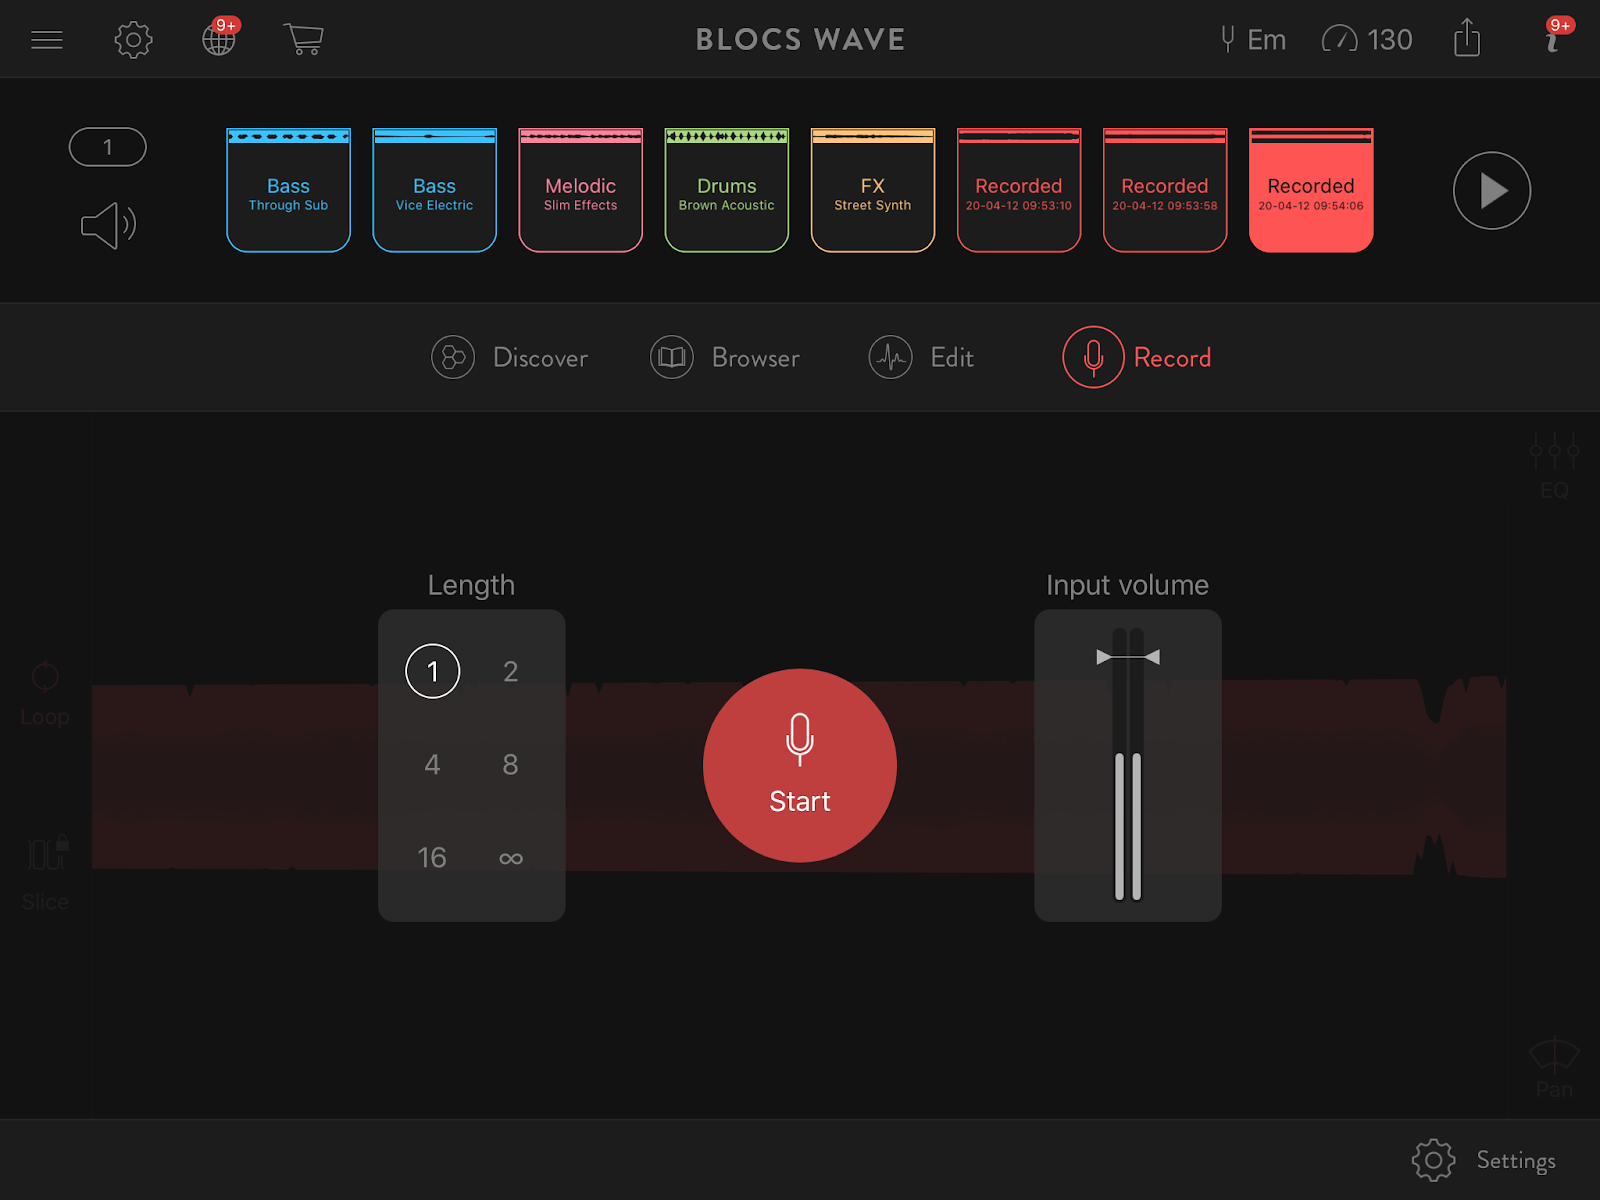Change the Em key setting
Screen dimensions: 1600x1200
coord(1266,40)
